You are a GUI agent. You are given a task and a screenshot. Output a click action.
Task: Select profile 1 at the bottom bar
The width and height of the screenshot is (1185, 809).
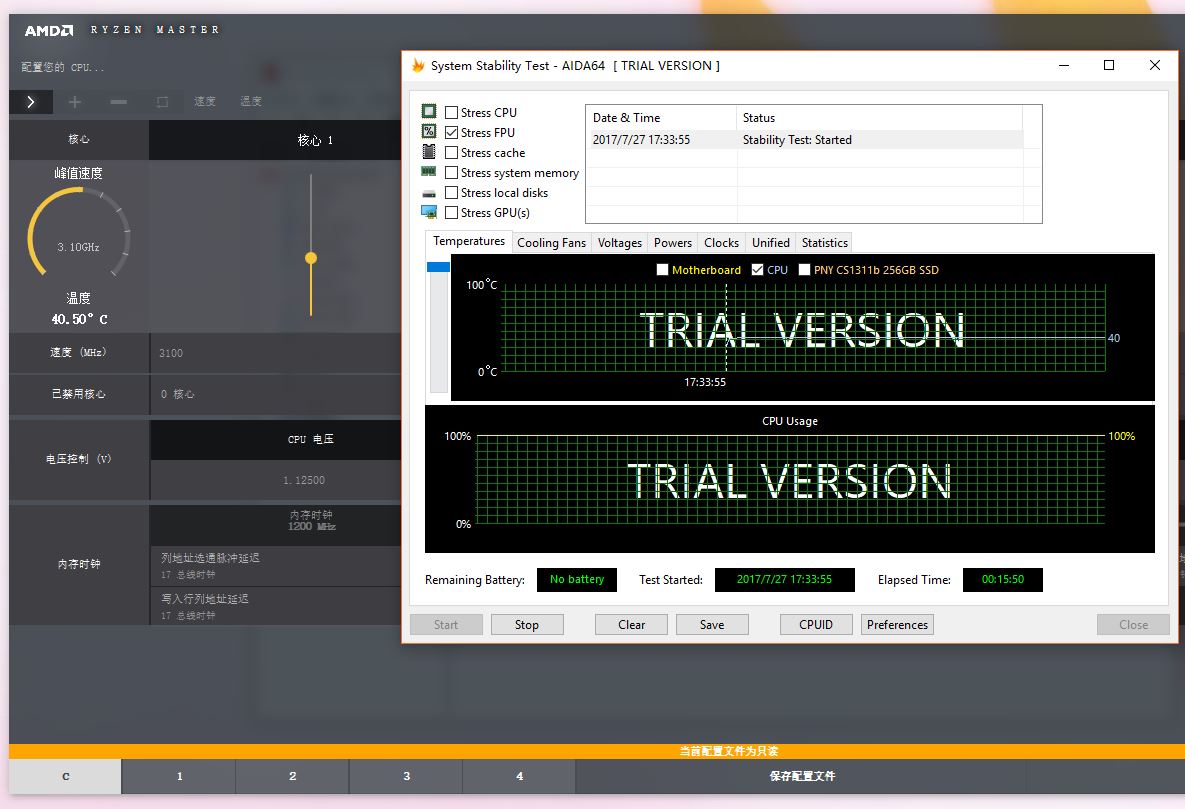[x=178, y=776]
